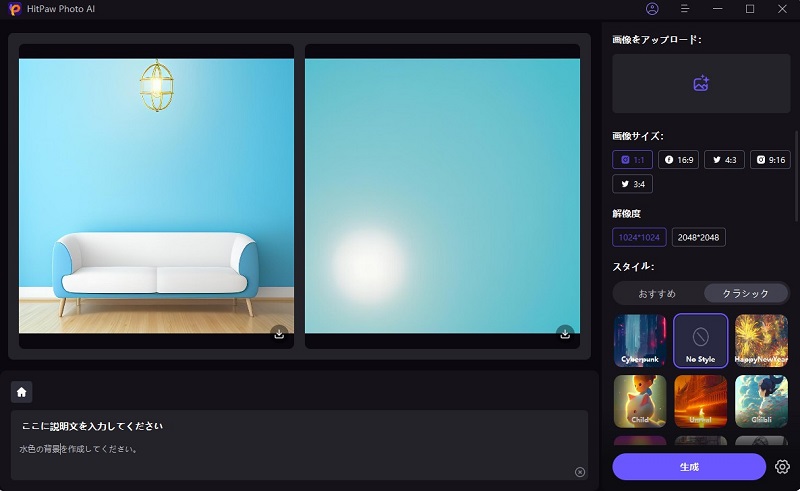Select the 1:1 image size
800x491 pixels.
coord(632,160)
